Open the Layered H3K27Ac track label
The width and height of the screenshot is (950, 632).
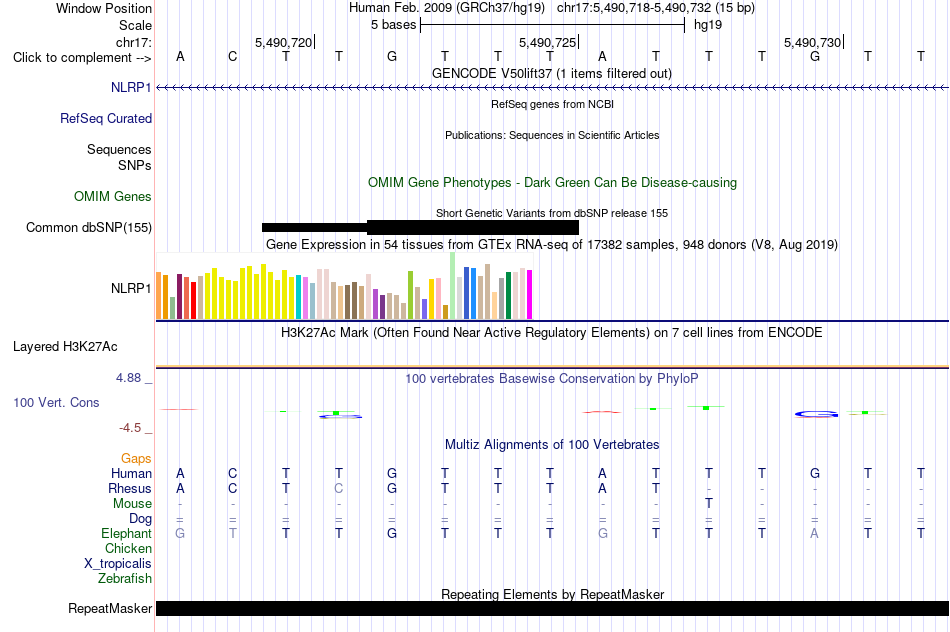[x=65, y=347]
